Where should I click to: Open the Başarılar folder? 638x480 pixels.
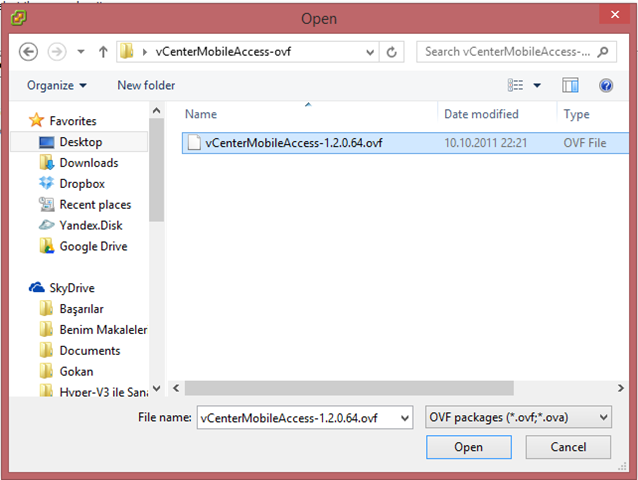tap(81, 309)
